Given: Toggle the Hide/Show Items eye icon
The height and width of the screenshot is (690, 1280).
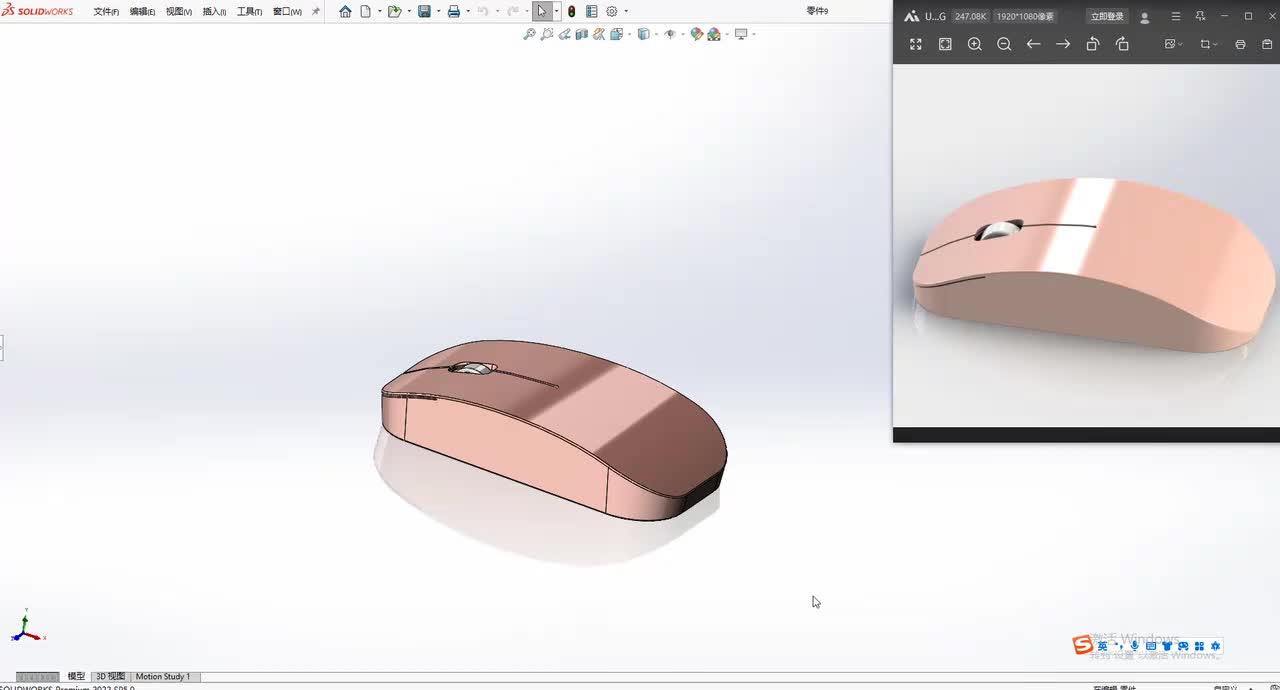Looking at the screenshot, I should [x=670, y=34].
